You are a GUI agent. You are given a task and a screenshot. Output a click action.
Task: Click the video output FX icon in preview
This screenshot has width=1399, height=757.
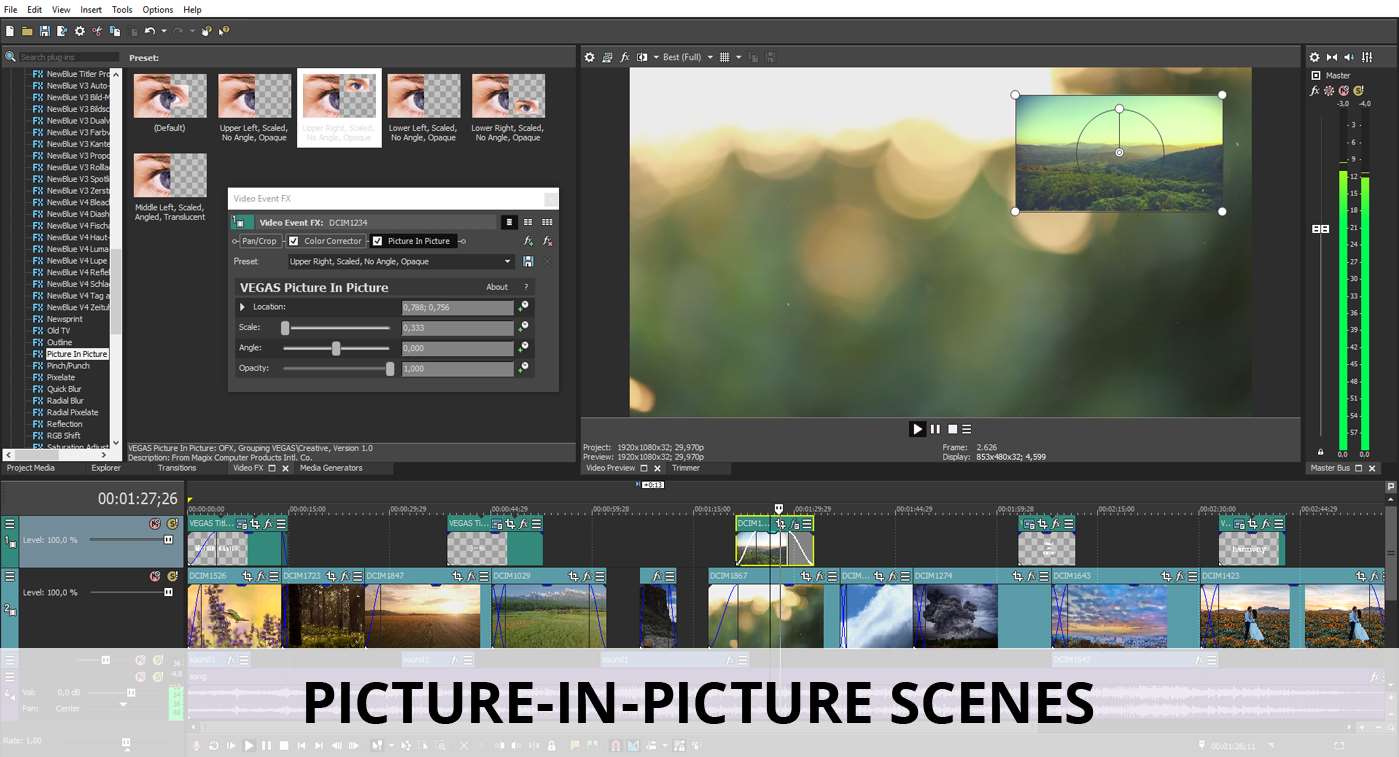click(x=625, y=57)
